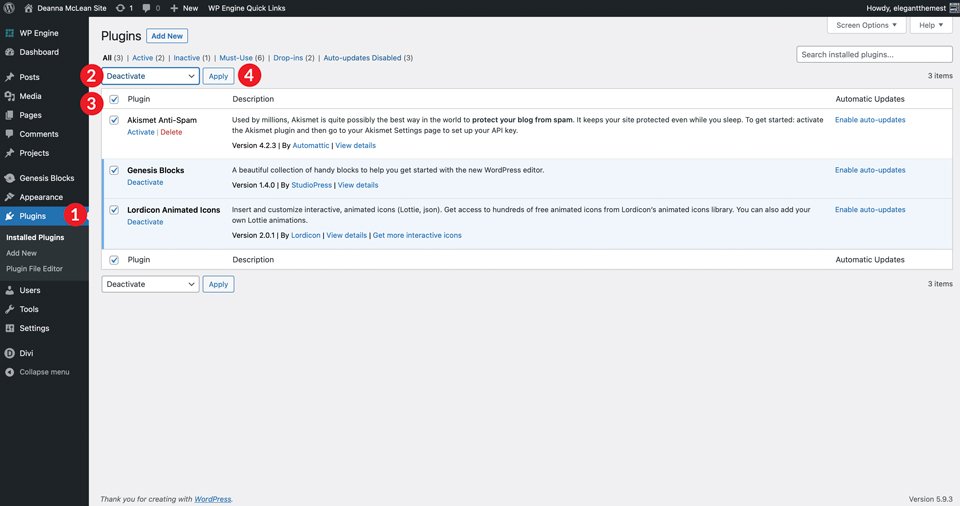
Task: Open the Lordicon author link
Action: coord(306,235)
